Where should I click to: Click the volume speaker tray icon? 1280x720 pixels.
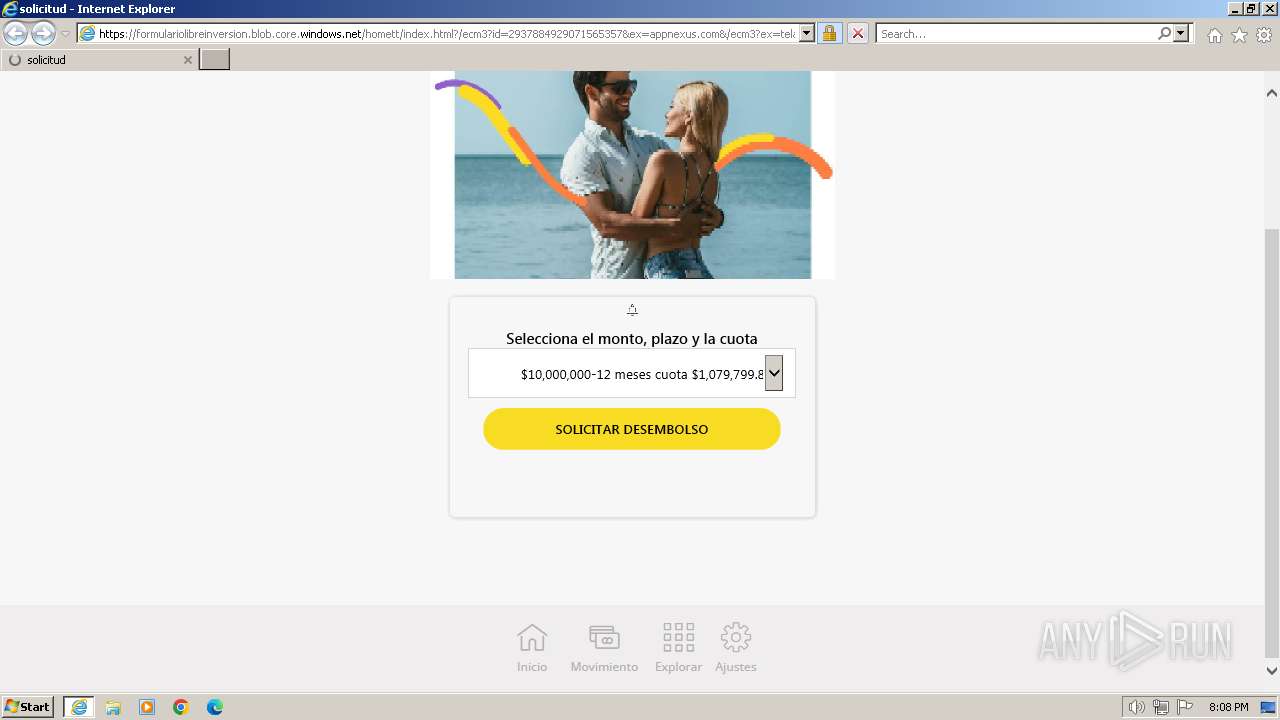click(x=1136, y=707)
